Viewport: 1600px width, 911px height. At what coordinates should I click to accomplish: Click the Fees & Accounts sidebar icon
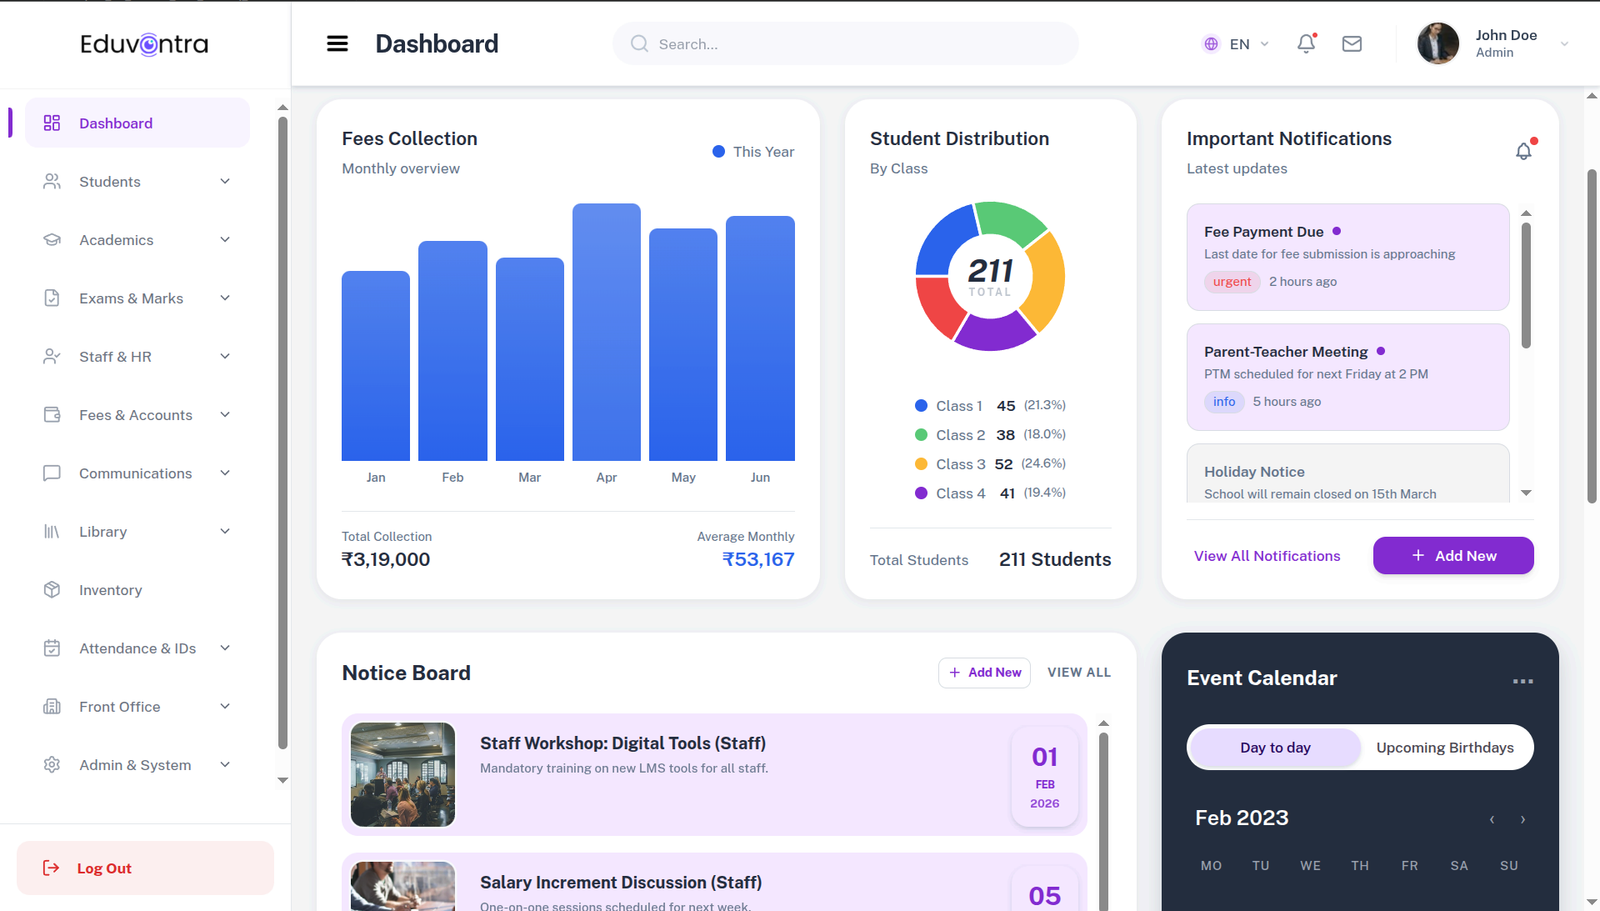[x=52, y=414]
